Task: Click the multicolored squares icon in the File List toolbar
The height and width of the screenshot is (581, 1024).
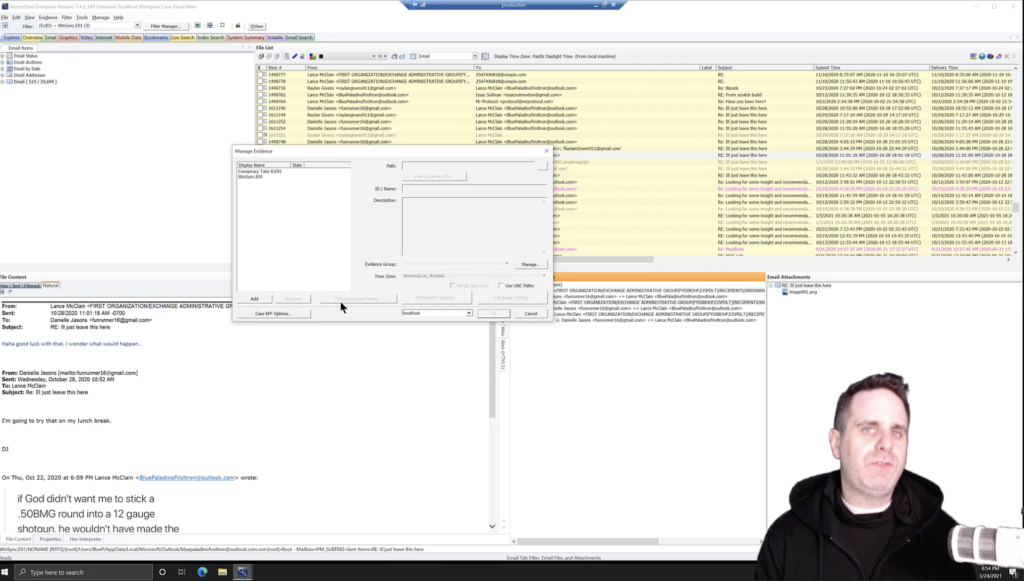Action: click(312, 57)
